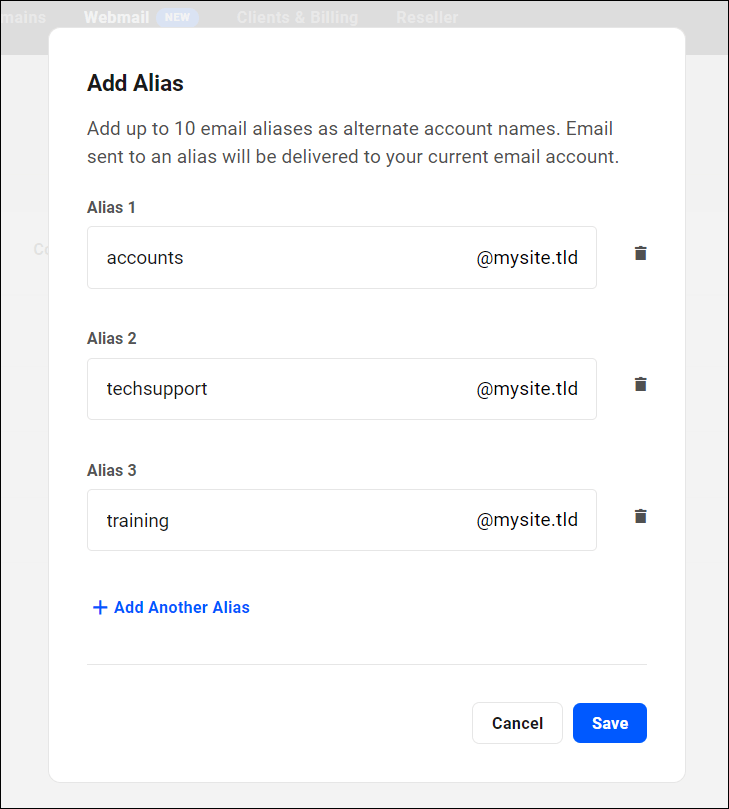Delete Alias 1 using its trash icon
Viewport: 729px width, 809px height.
(x=640, y=254)
